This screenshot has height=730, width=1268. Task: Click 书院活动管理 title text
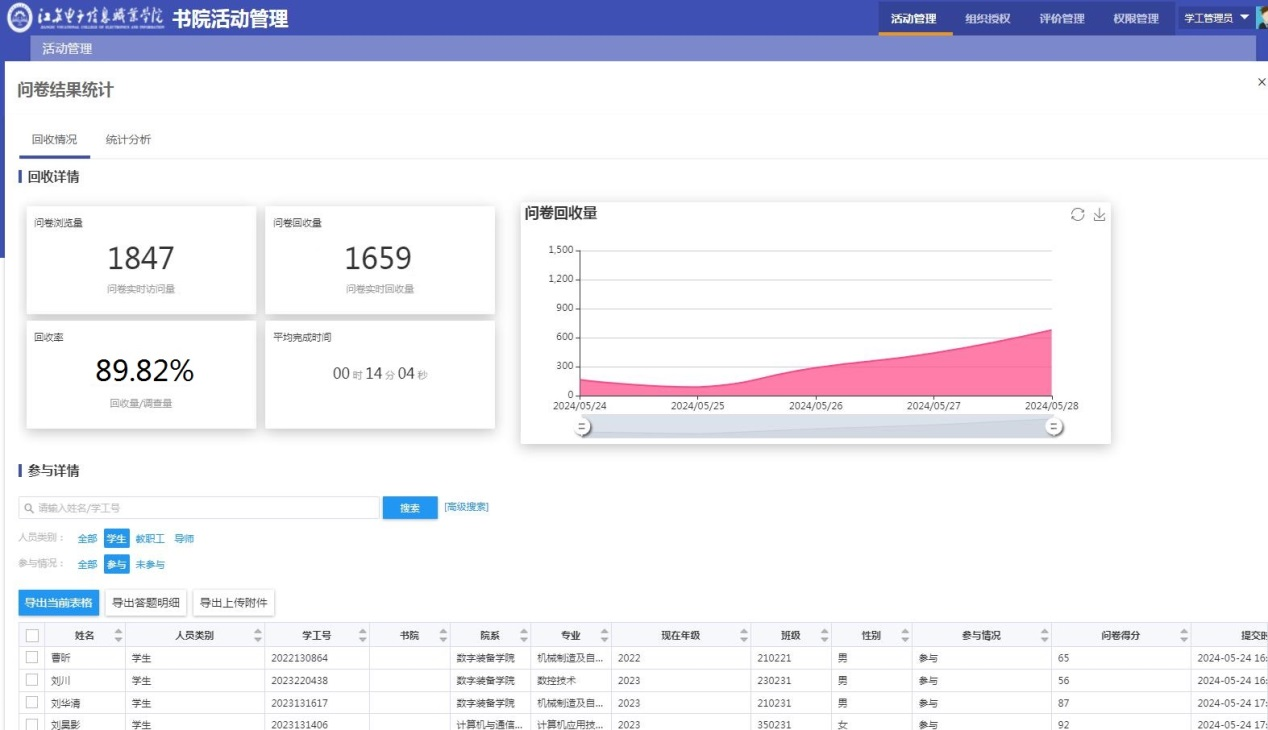point(230,18)
